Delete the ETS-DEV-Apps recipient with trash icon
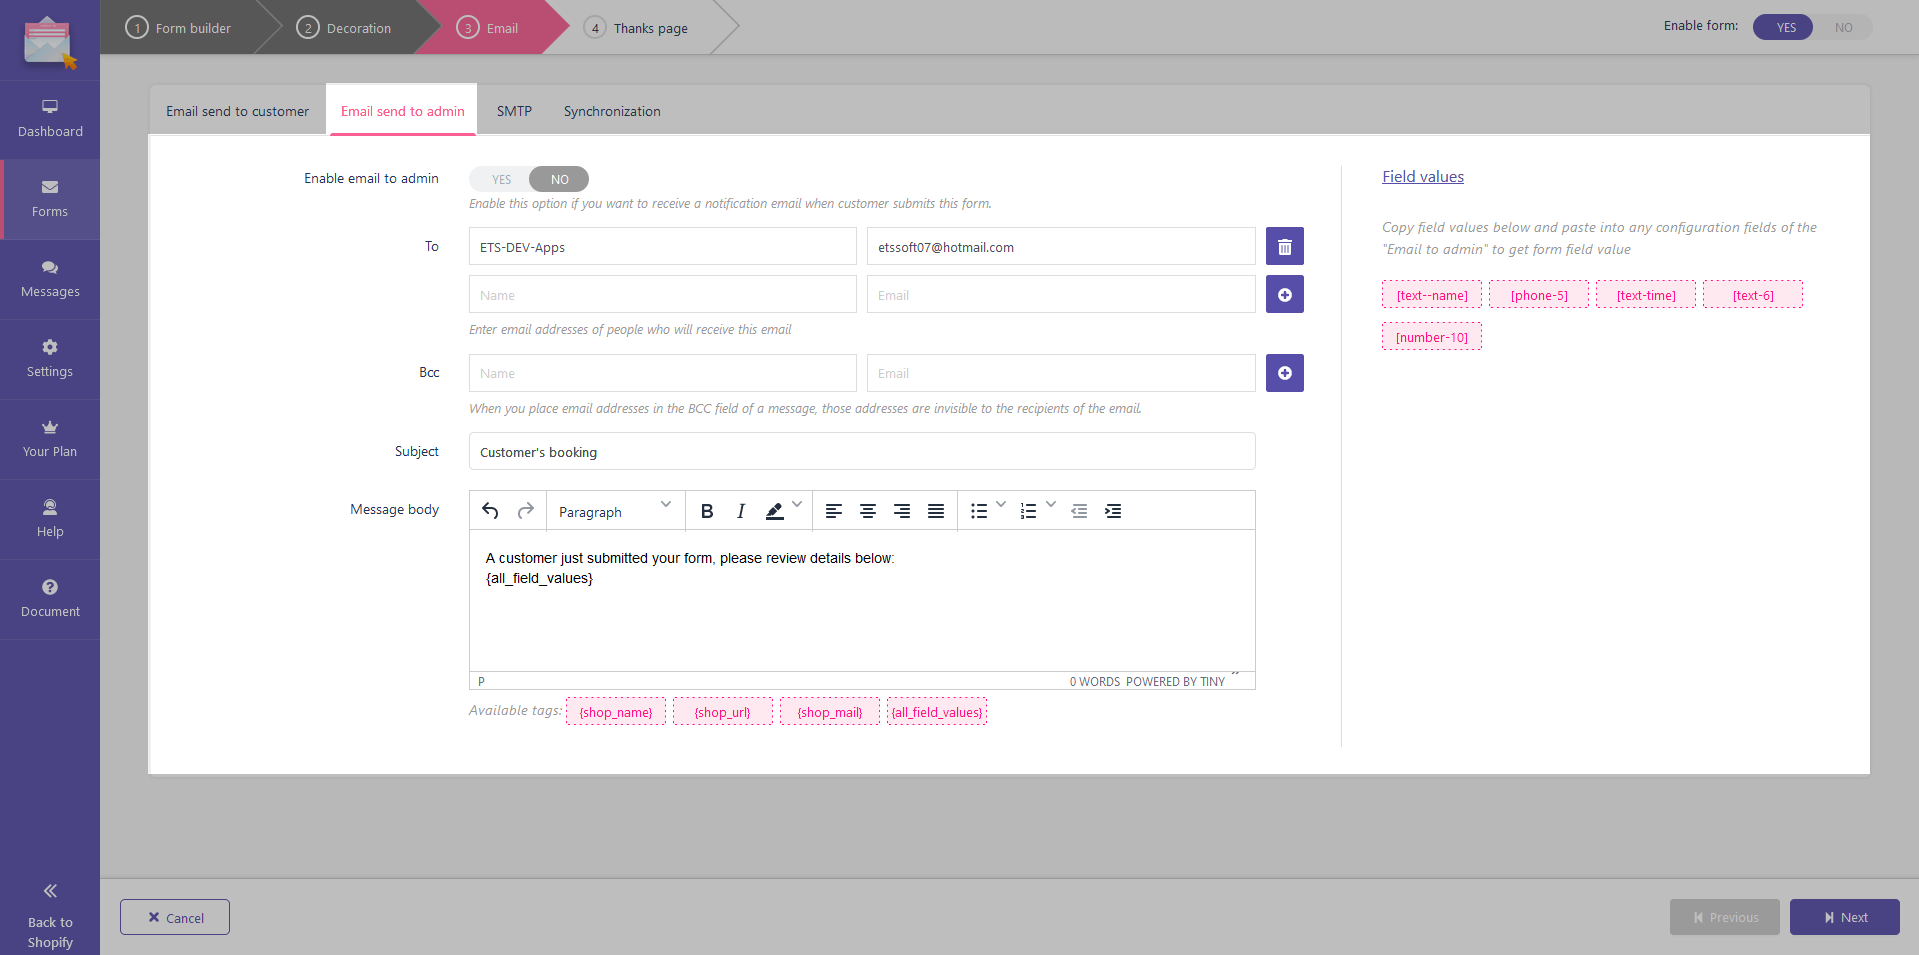The height and width of the screenshot is (955, 1919). tap(1285, 246)
